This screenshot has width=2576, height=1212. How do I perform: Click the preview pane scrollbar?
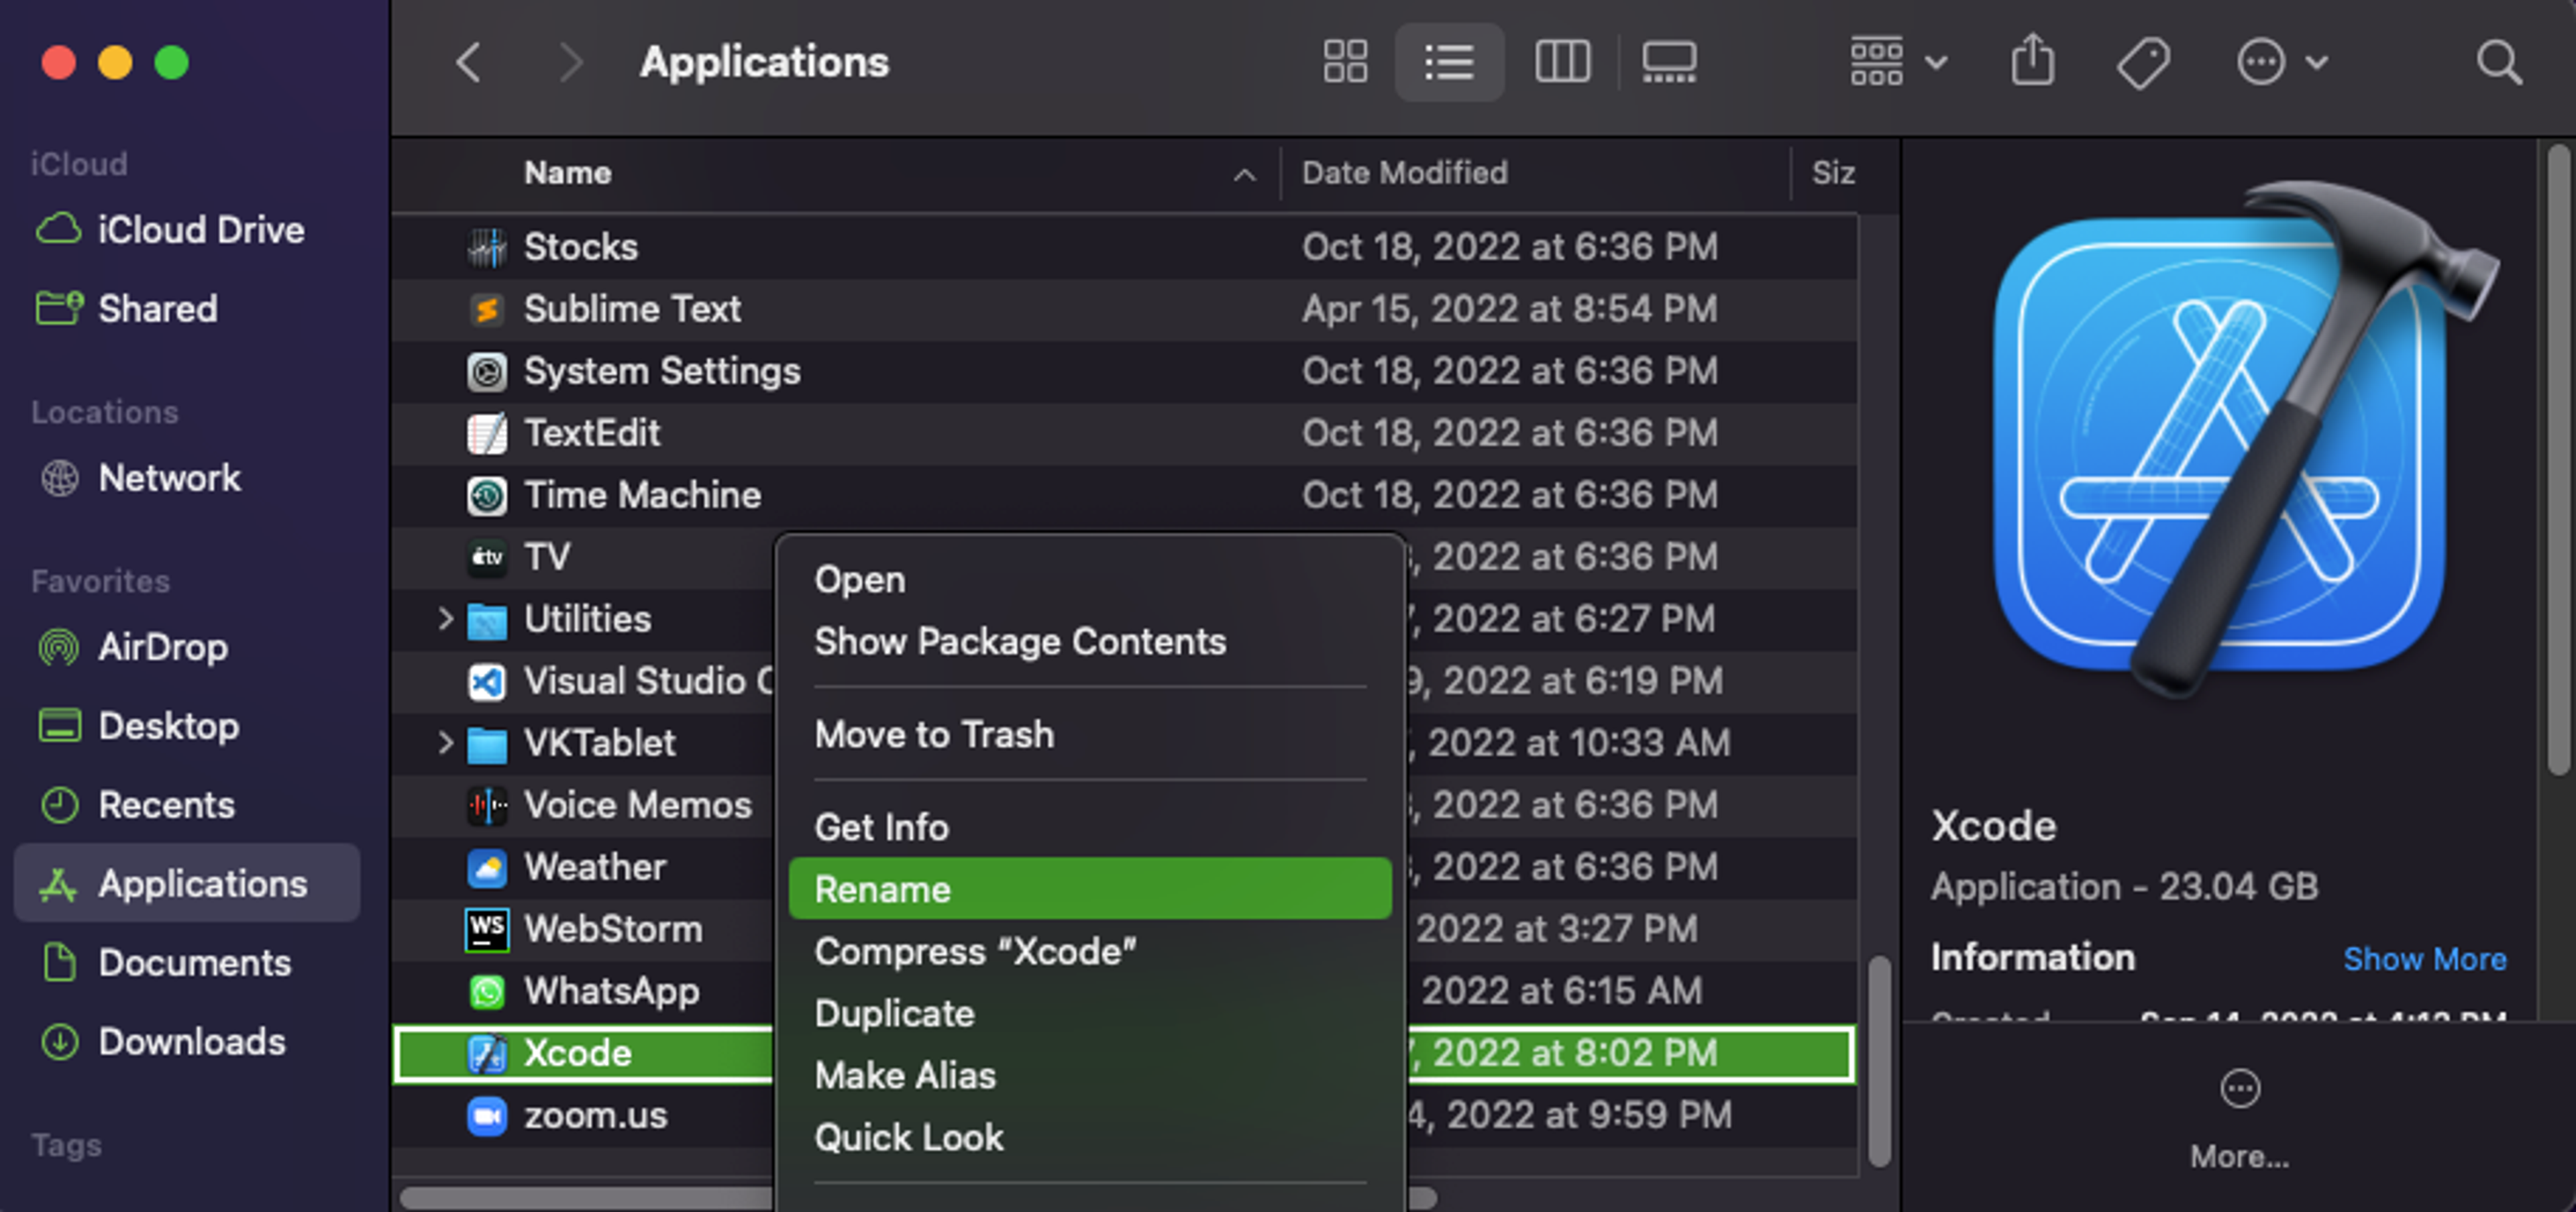[x=2558, y=460]
